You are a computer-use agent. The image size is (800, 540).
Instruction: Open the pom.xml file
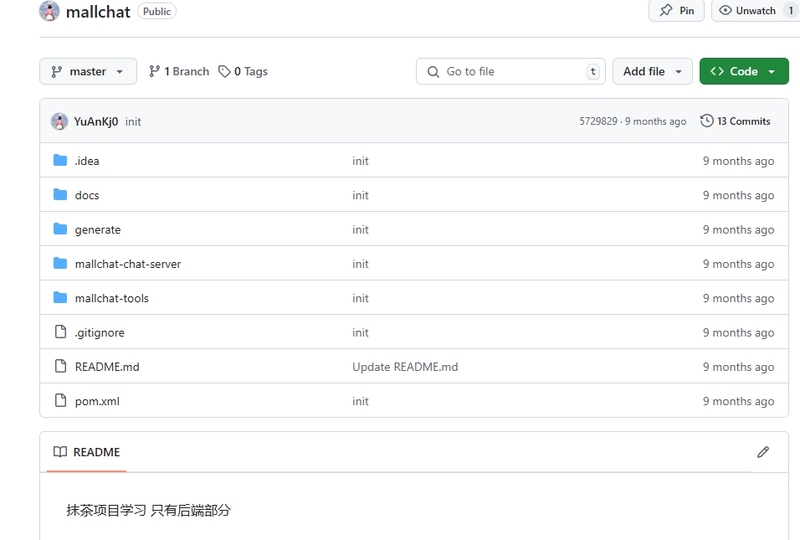click(x=97, y=401)
